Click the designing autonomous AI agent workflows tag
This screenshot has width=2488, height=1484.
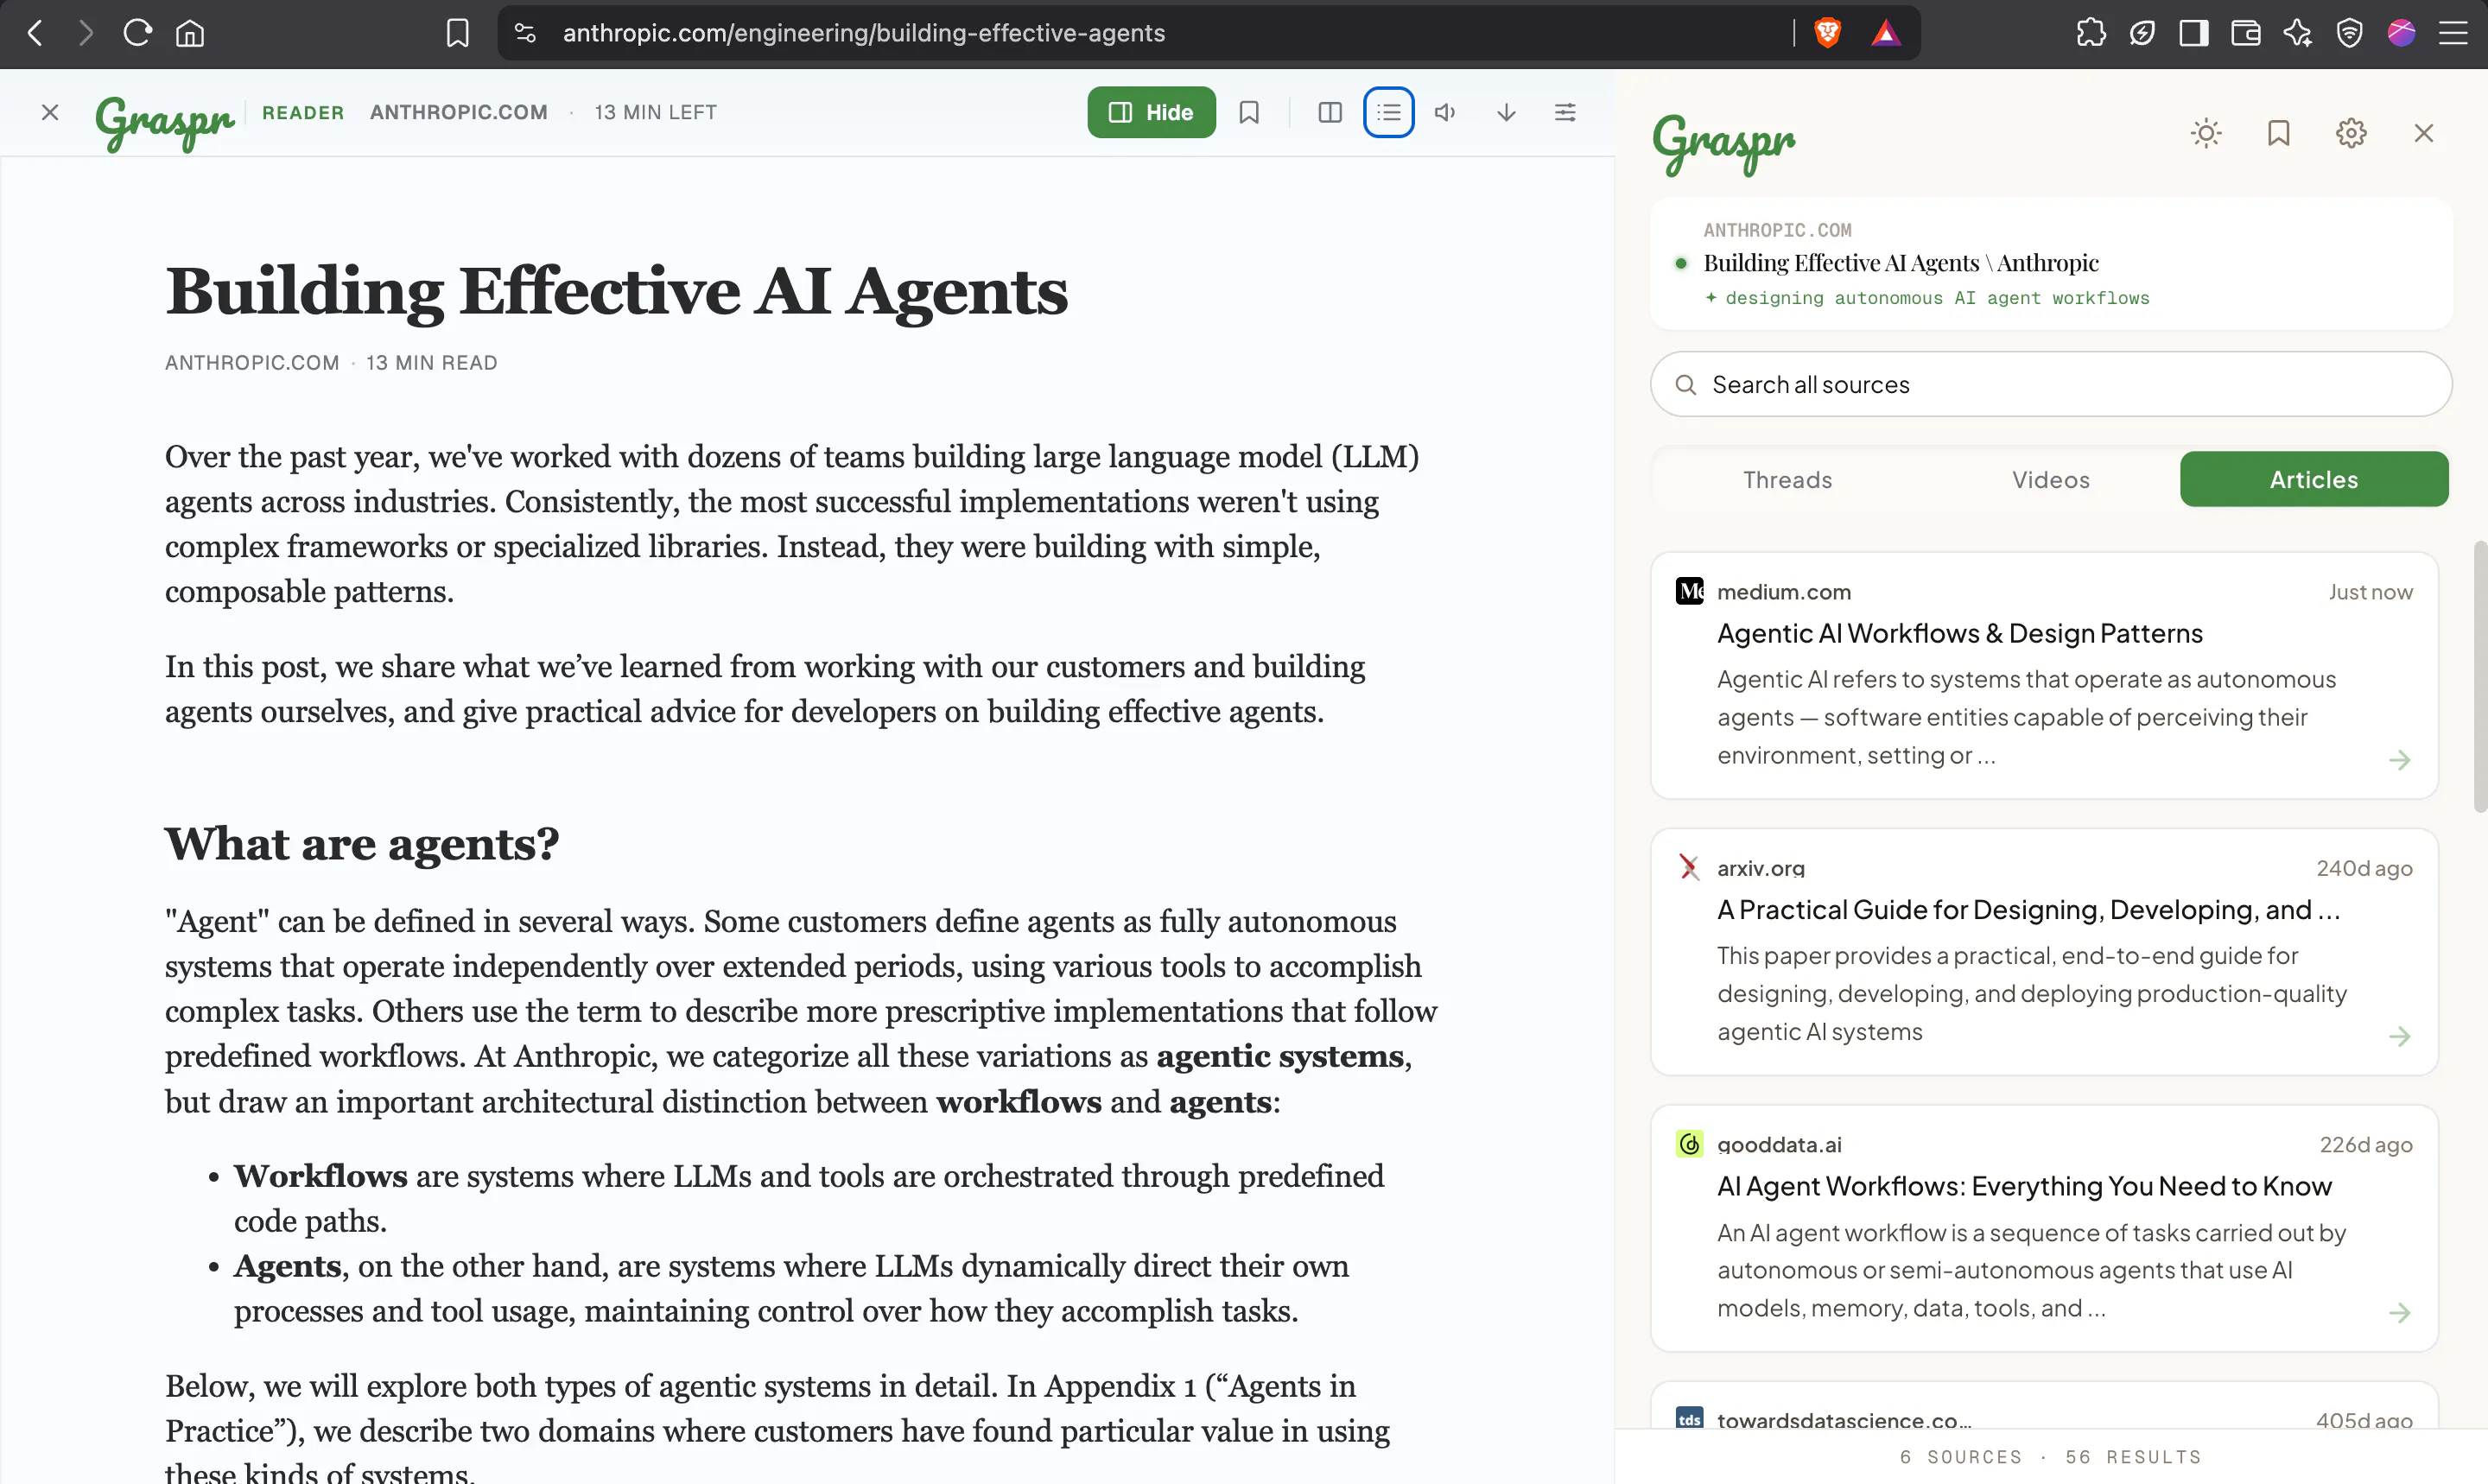pyautogui.click(x=1927, y=298)
